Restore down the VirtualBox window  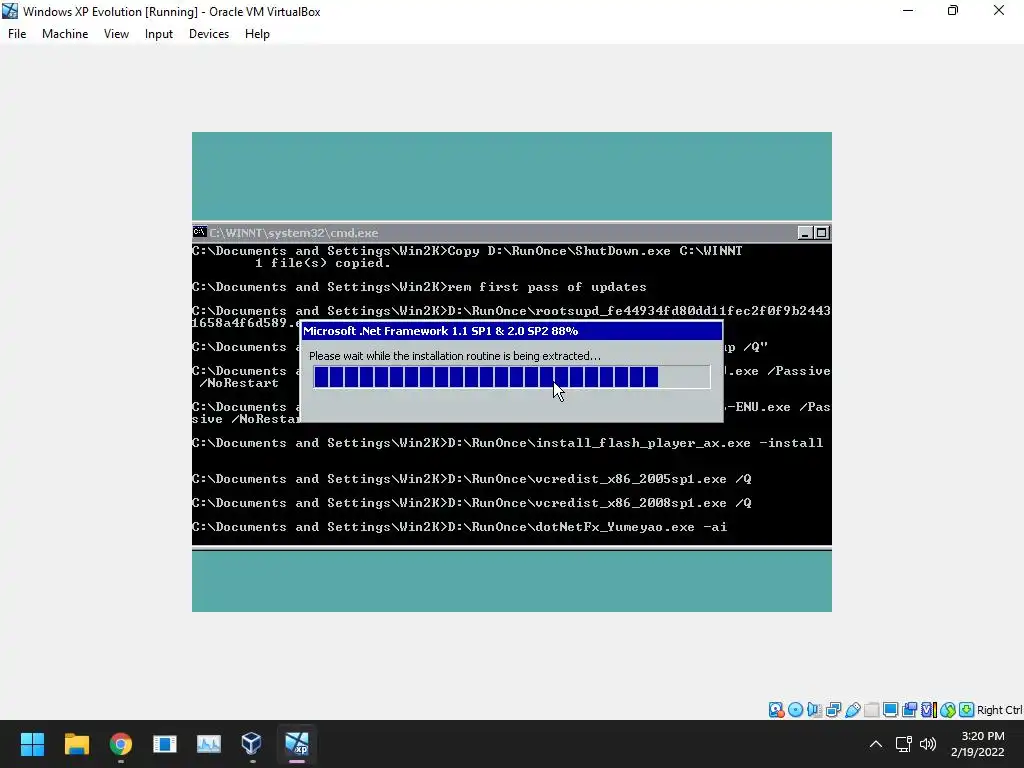pos(953,10)
